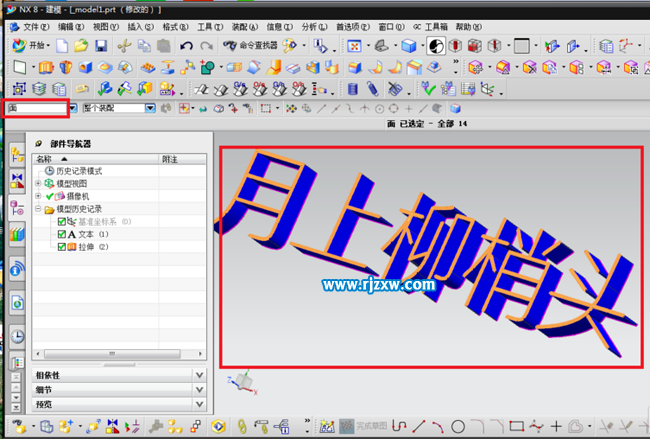The image size is (650, 439).
Task: Collapse the 模型历史记录 tree node
Action: pos(38,209)
